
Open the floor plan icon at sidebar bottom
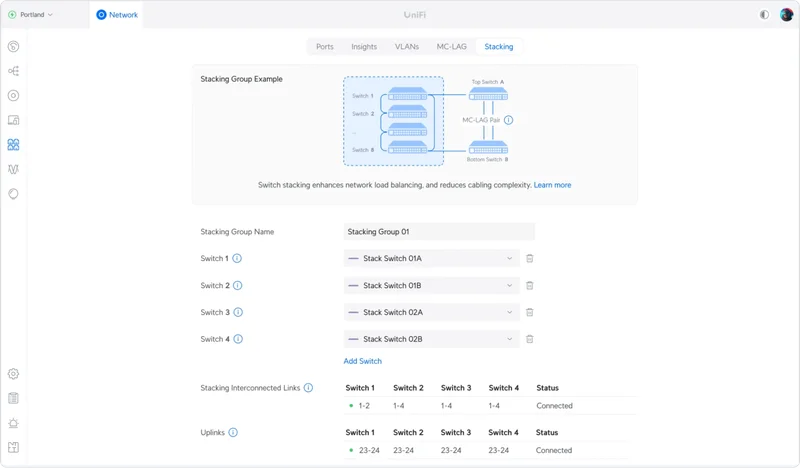pyautogui.click(x=14, y=447)
